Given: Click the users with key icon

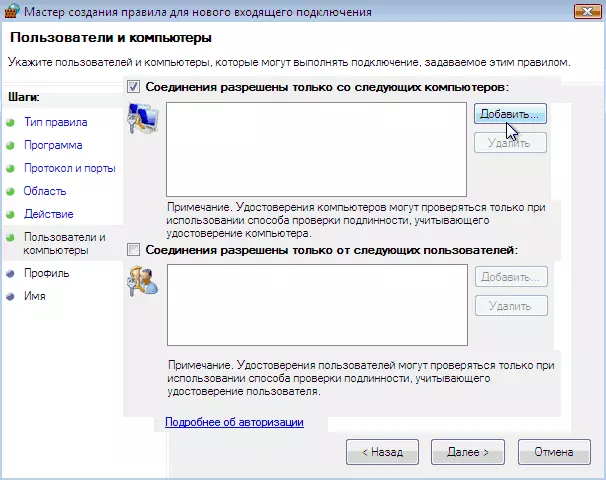Looking at the screenshot, I should coord(142,281).
